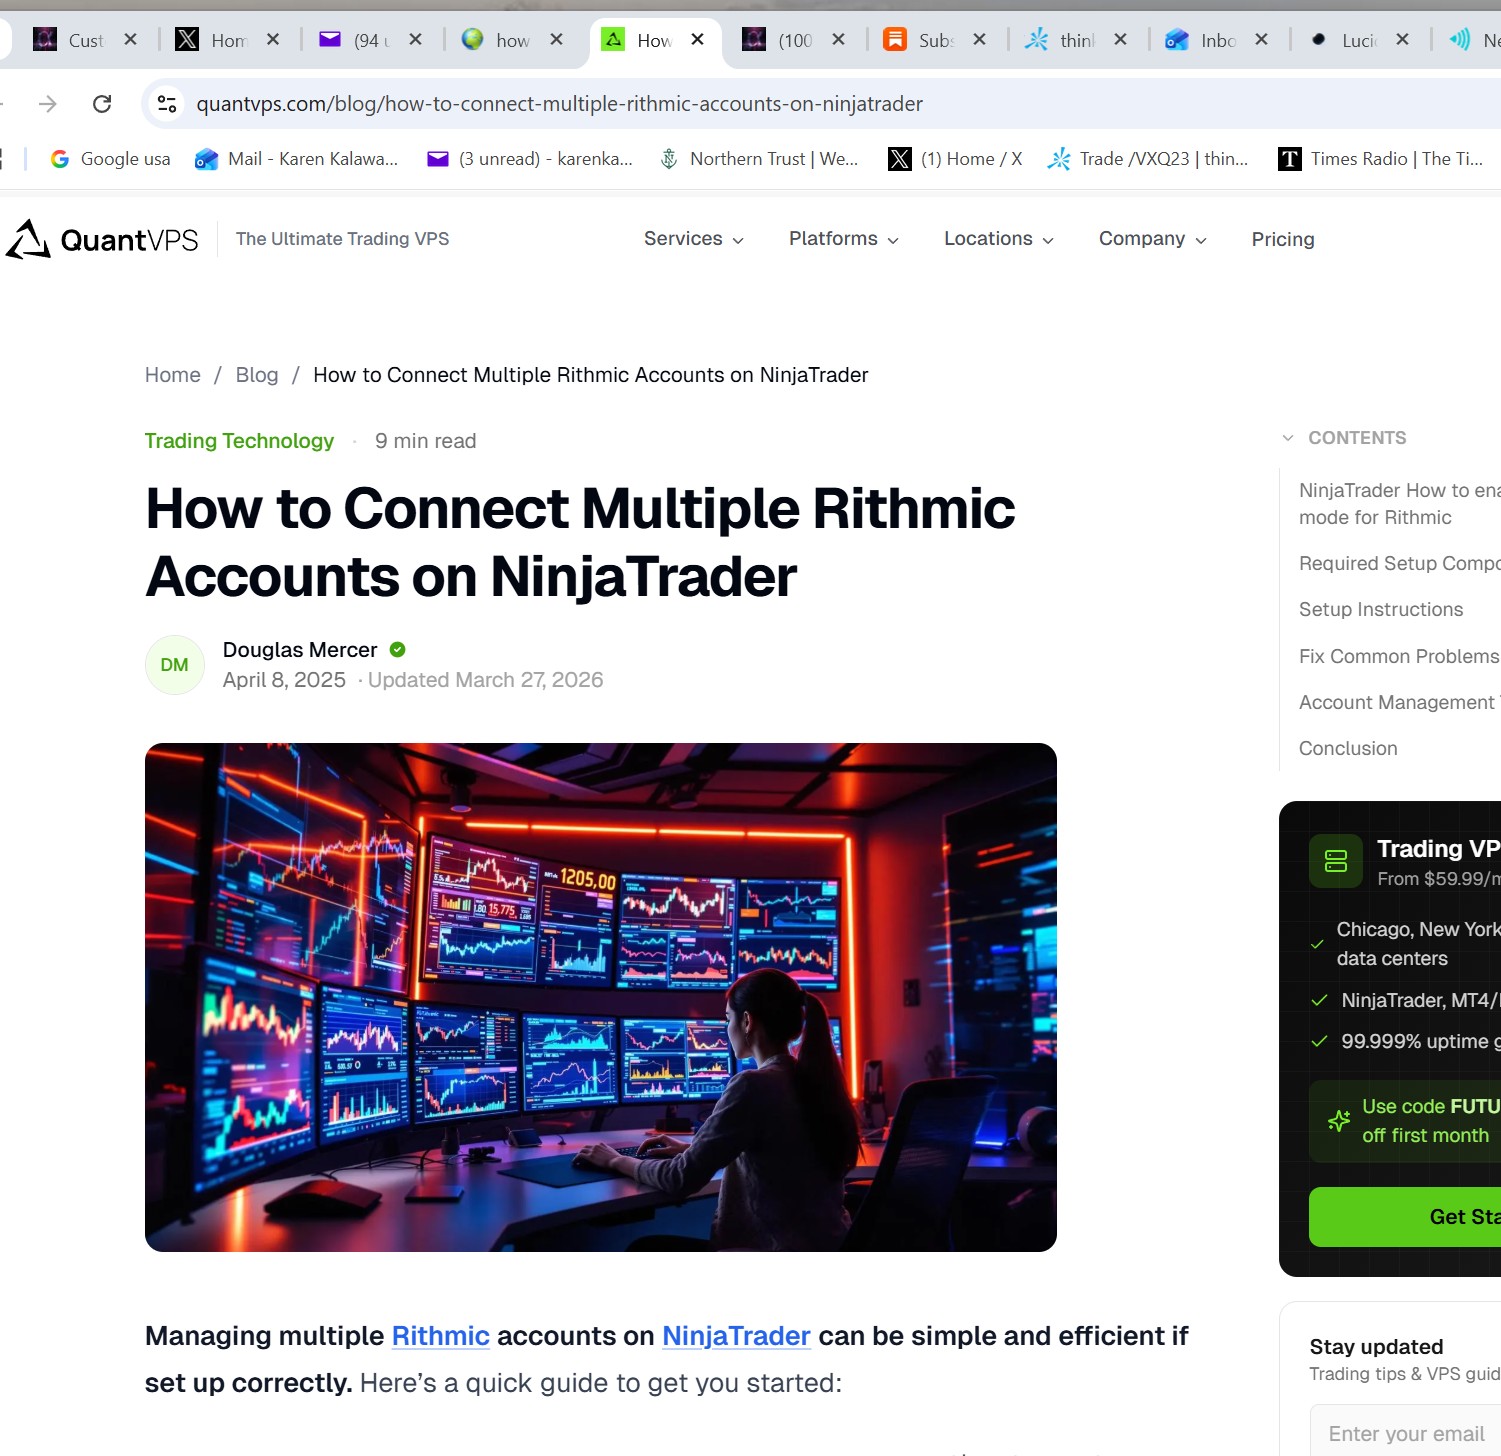Click the trading room hero image

[601, 997]
